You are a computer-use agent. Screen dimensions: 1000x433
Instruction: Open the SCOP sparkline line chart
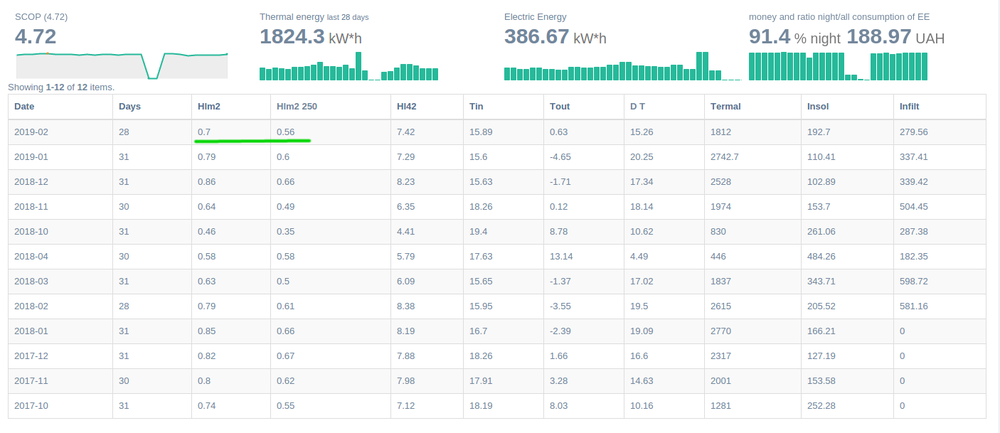122,66
